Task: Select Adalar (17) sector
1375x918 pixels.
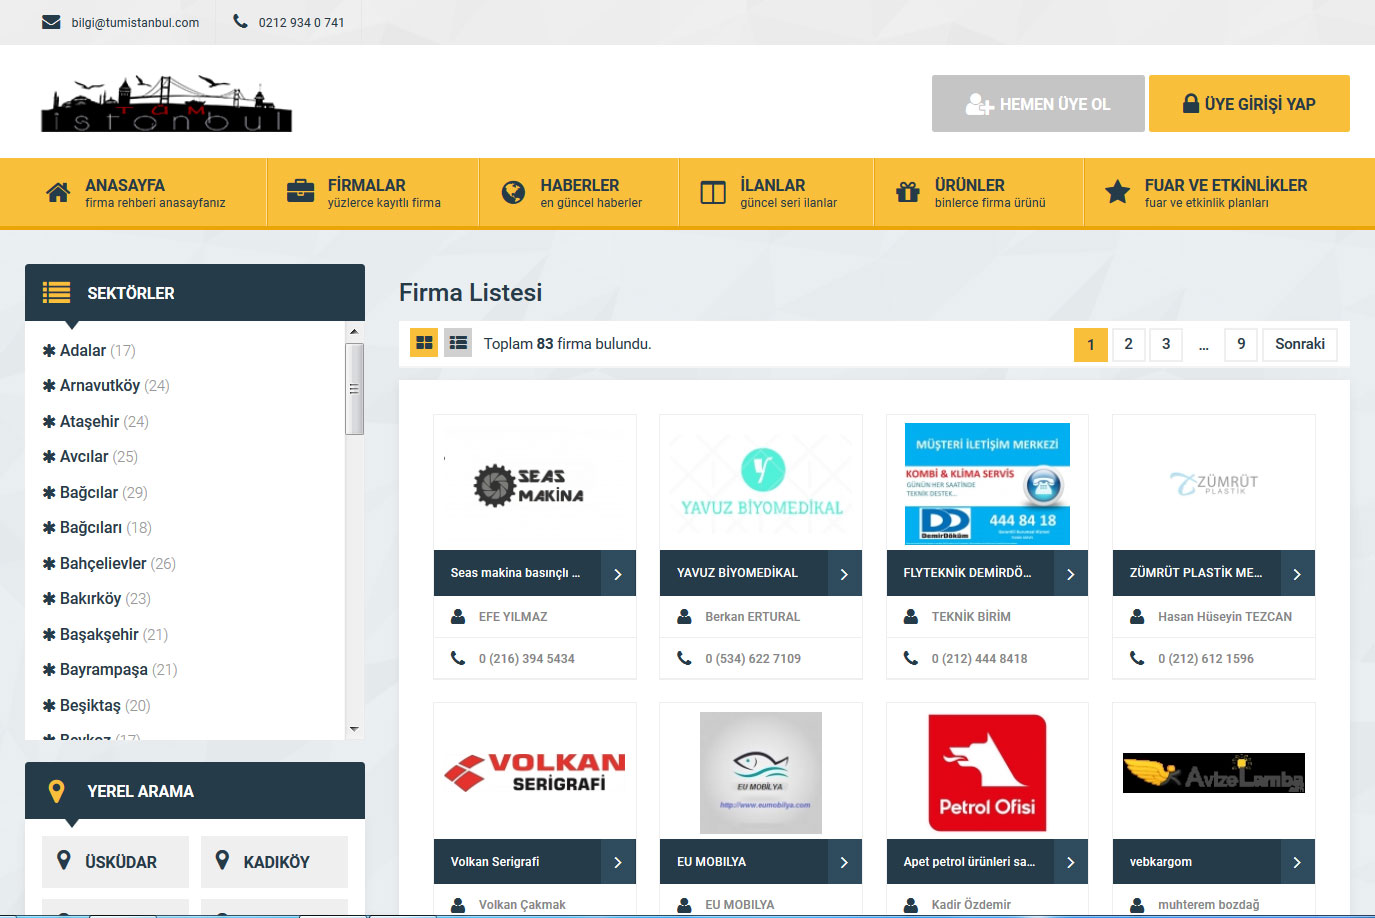Action: [x=89, y=351]
